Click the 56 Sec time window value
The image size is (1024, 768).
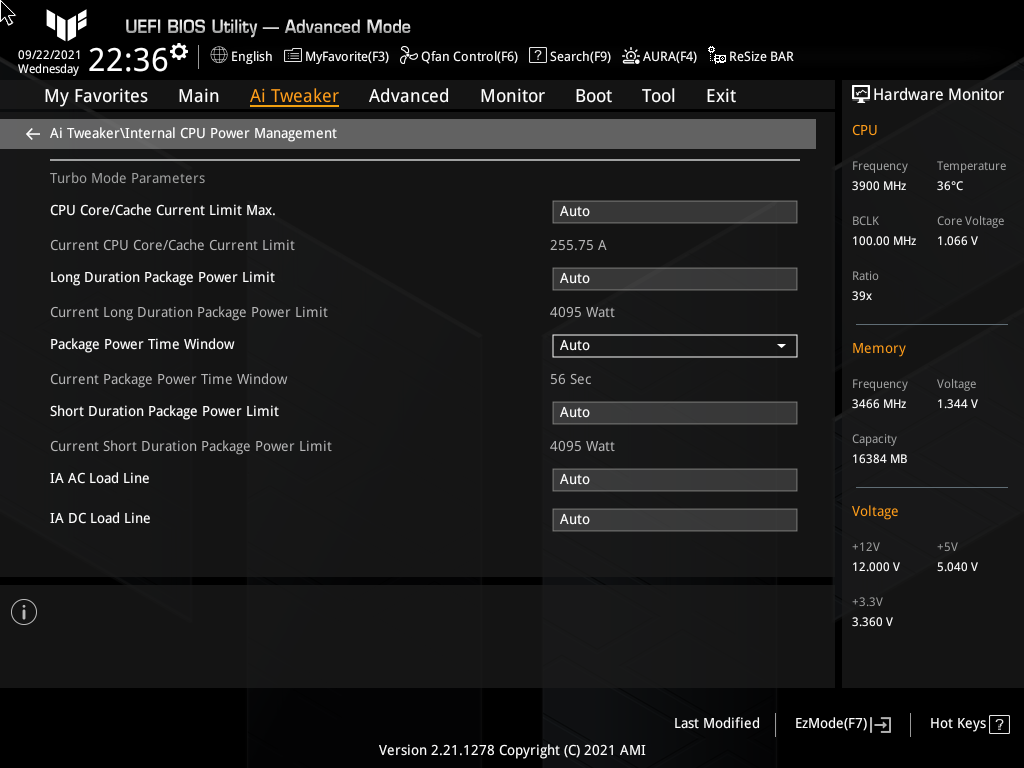tap(571, 379)
